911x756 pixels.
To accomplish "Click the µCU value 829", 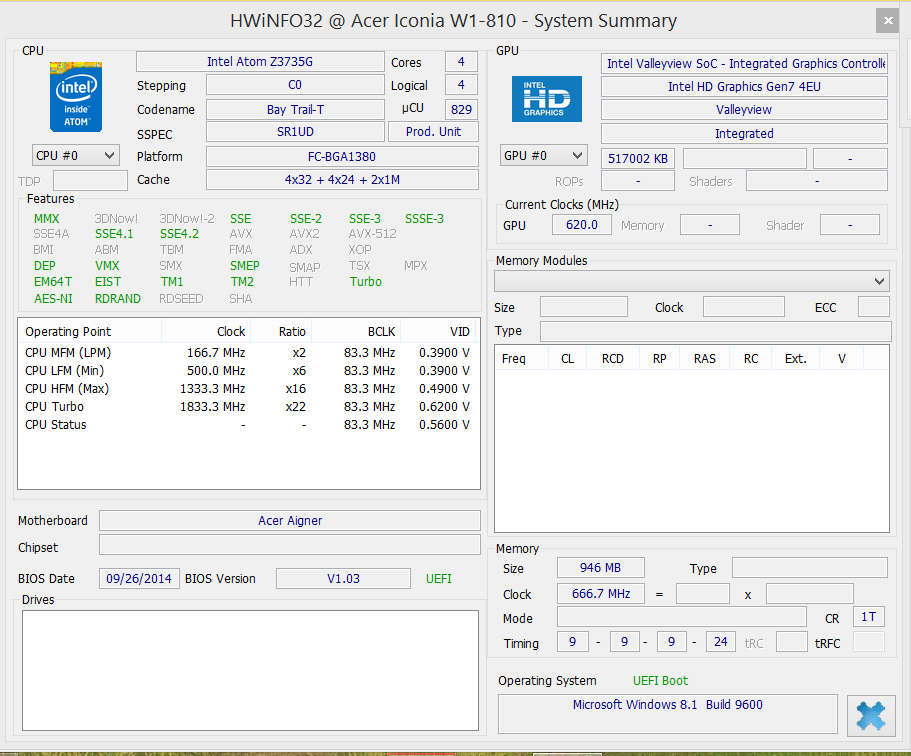I will (461, 109).
